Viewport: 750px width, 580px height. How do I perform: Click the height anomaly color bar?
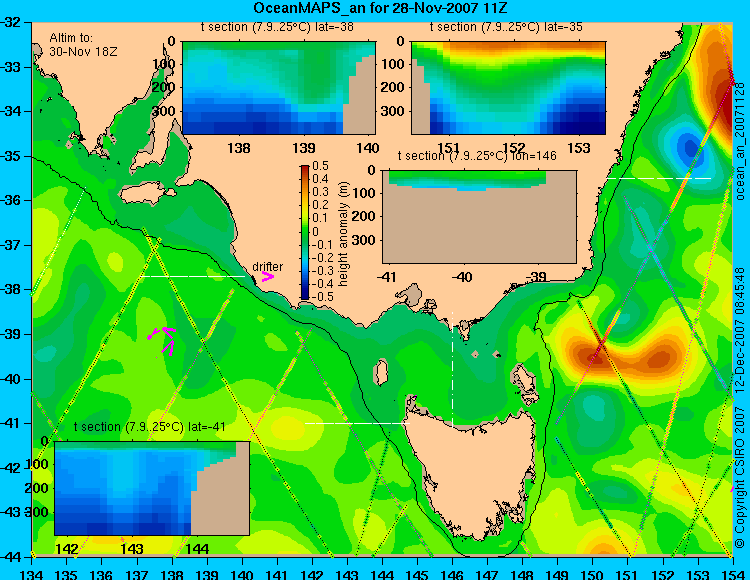coord(305,232)
